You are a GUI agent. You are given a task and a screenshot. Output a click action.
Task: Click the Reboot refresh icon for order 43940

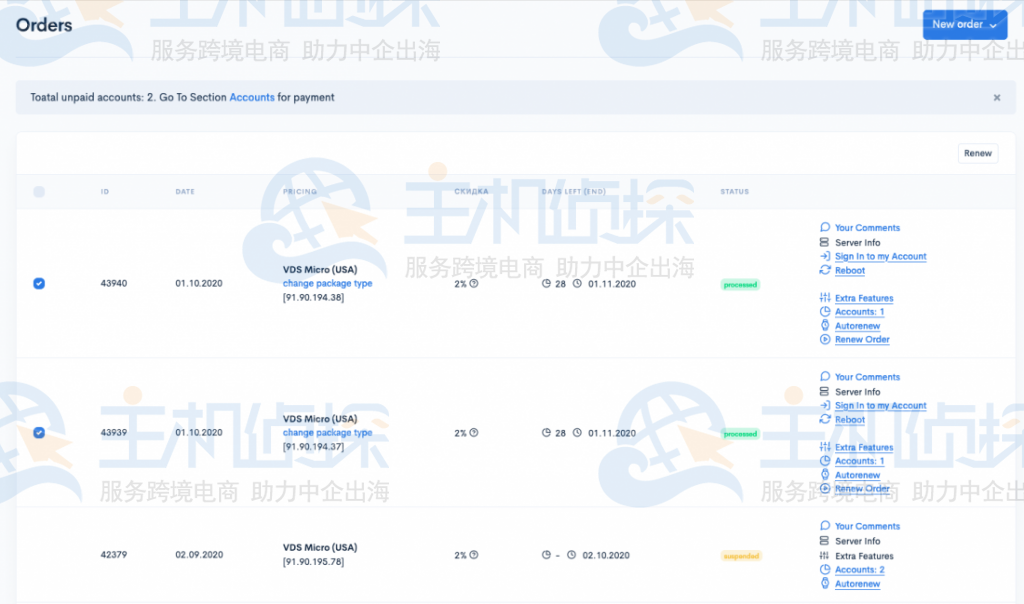(x=825, y=270)
